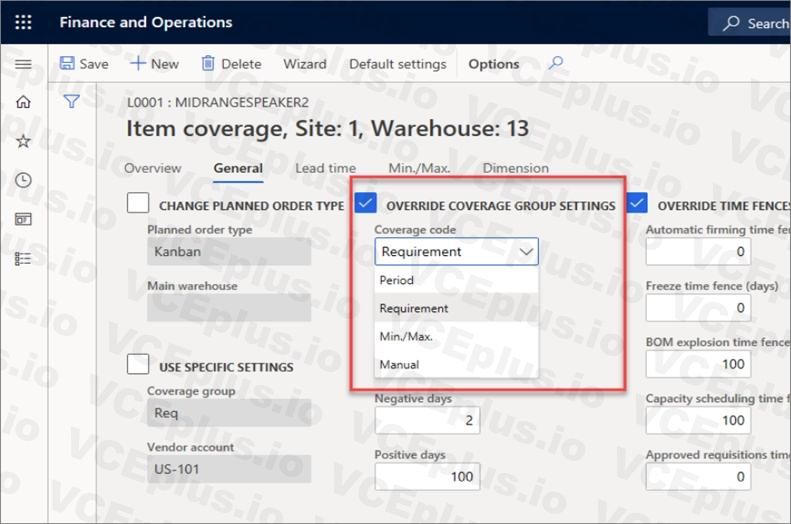Click the action bar search magnifier
This screenshot has height=524, width=791.
coord(555,64)
